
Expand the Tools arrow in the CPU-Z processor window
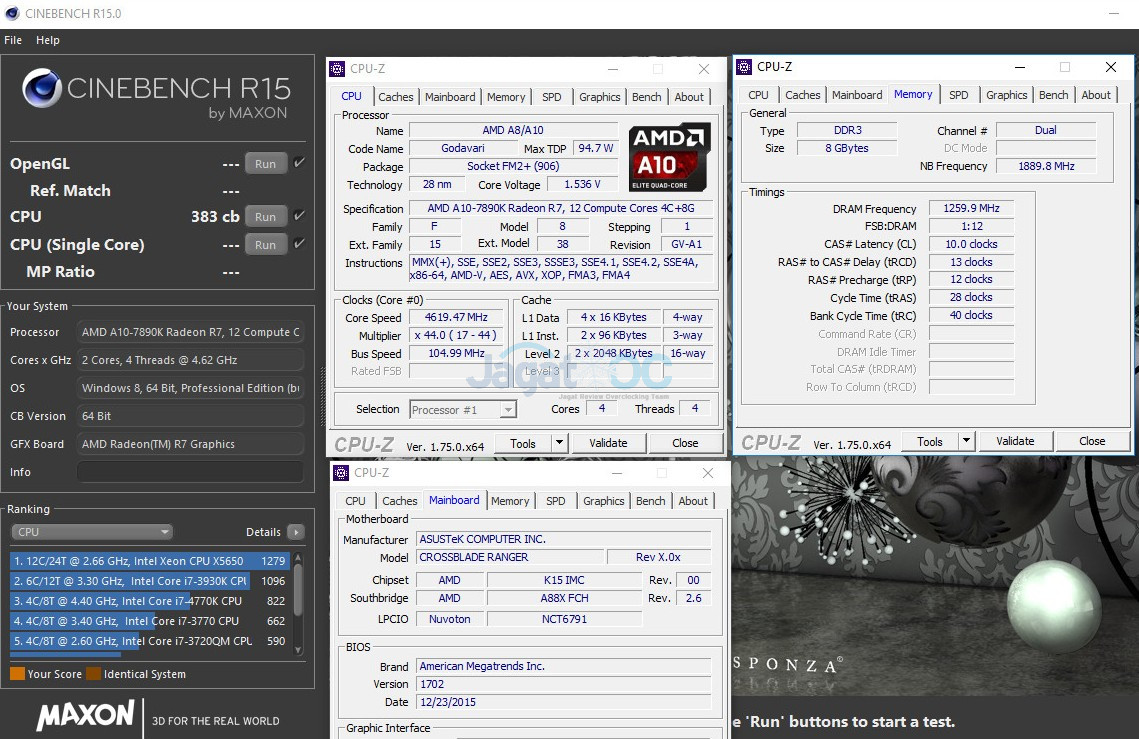(559, 443)
